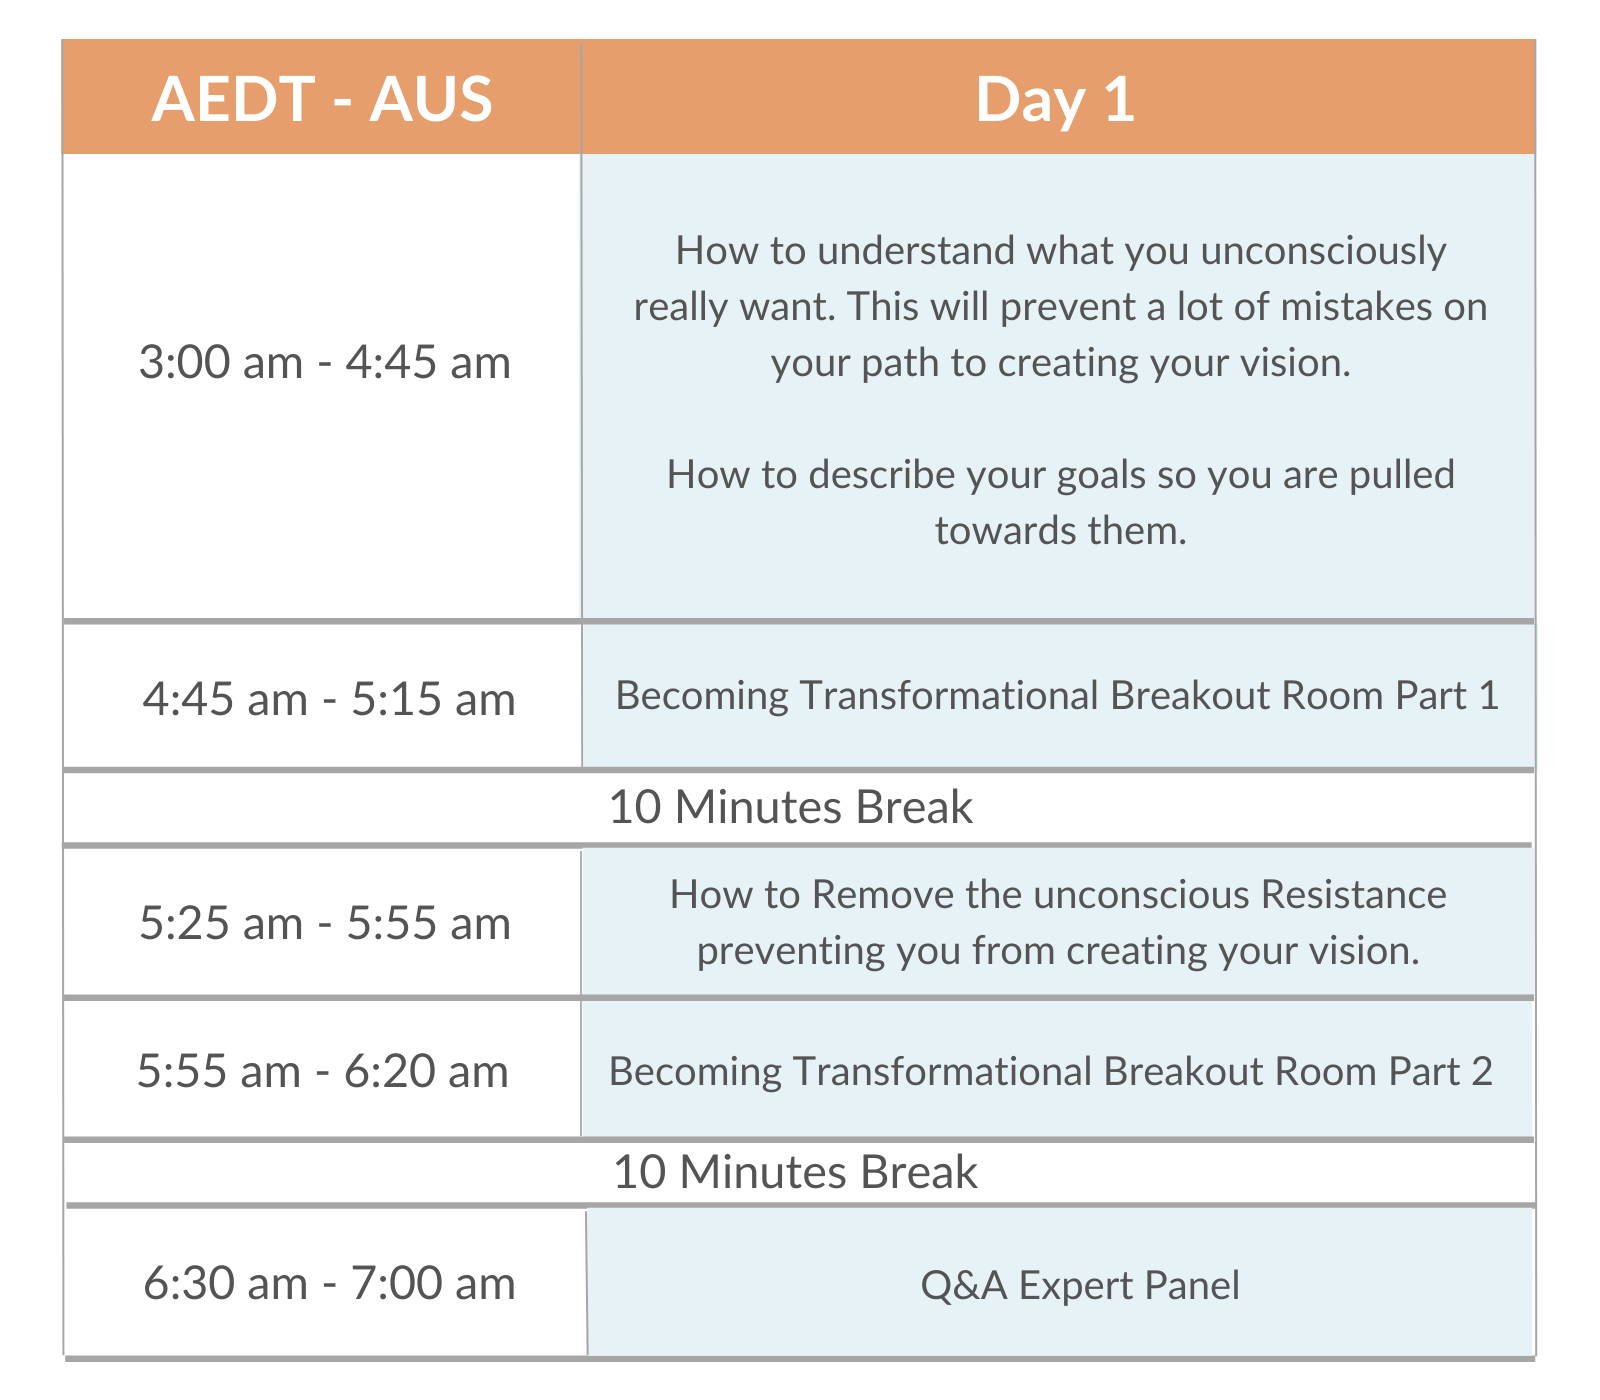This screenshot has width=1600, height=1400.
Task: Click the Remove the unconscious Resistance session
Action: [1058, 922]
